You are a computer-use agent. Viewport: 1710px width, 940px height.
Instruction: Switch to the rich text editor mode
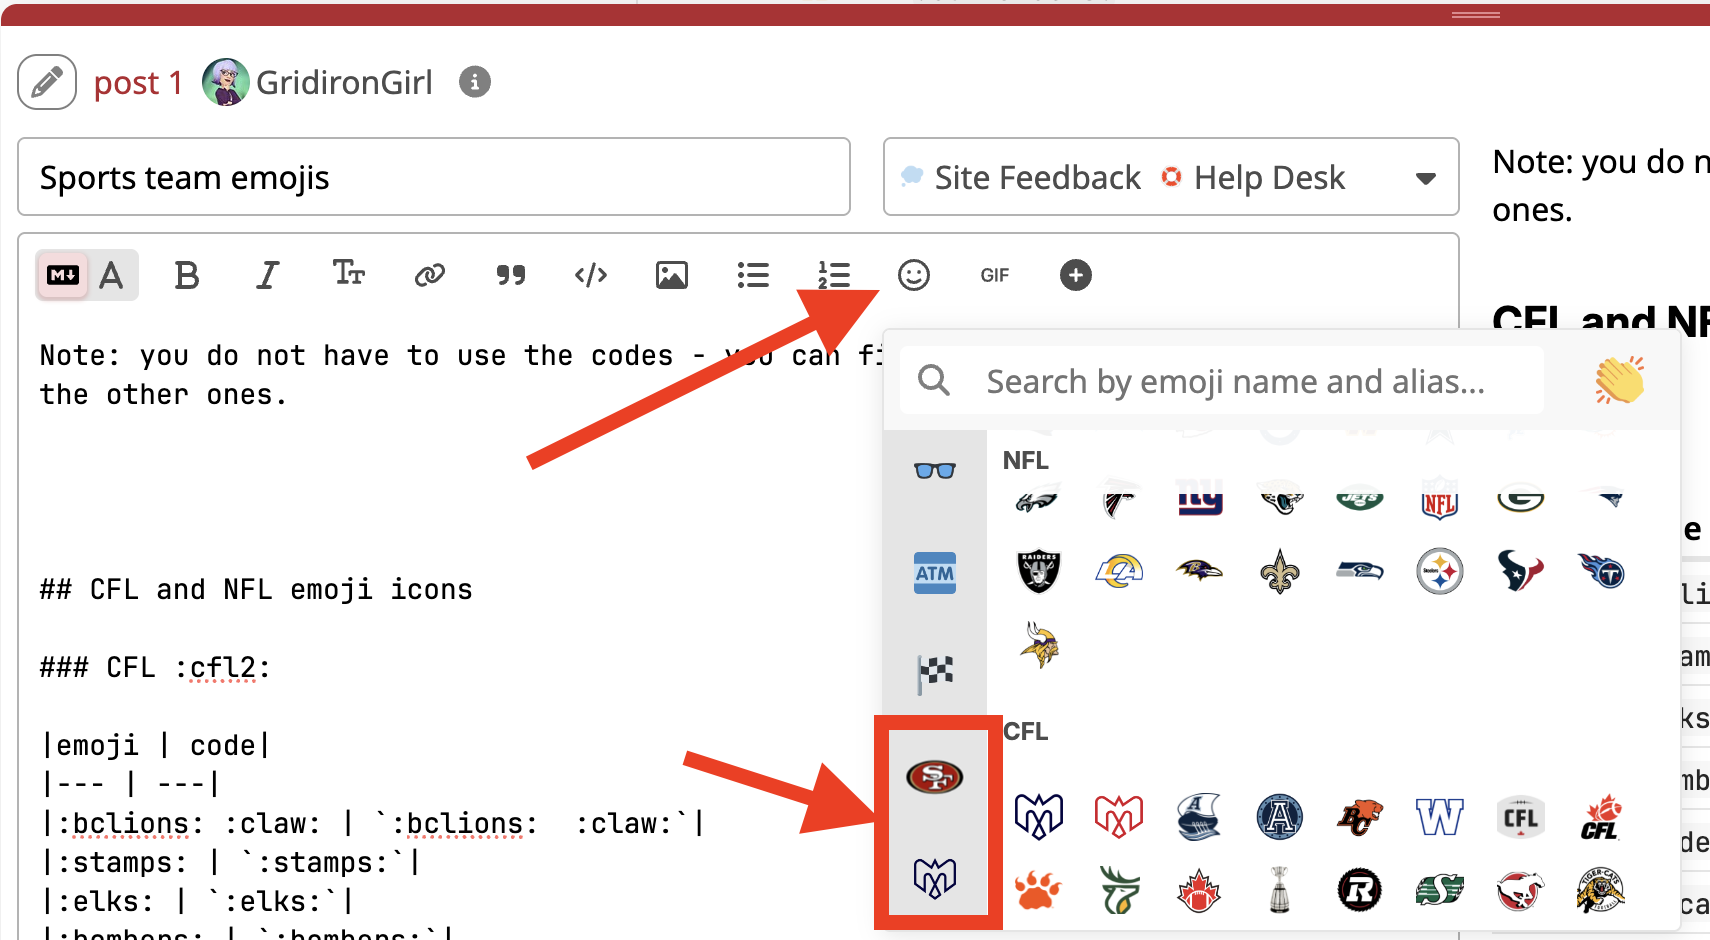[112, 275]
